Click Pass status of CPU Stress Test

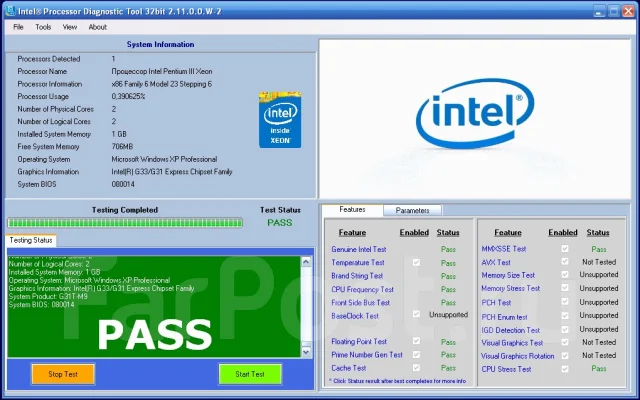click(x=599, y=369)
